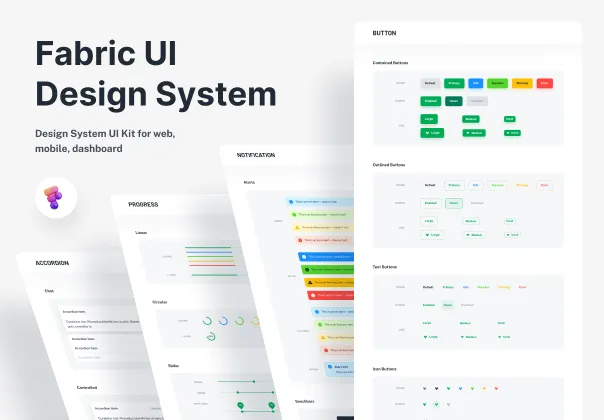The image size is (604, 420).
Task: Click the info icon in solid blue alert
Action: (x=304, y=257)
